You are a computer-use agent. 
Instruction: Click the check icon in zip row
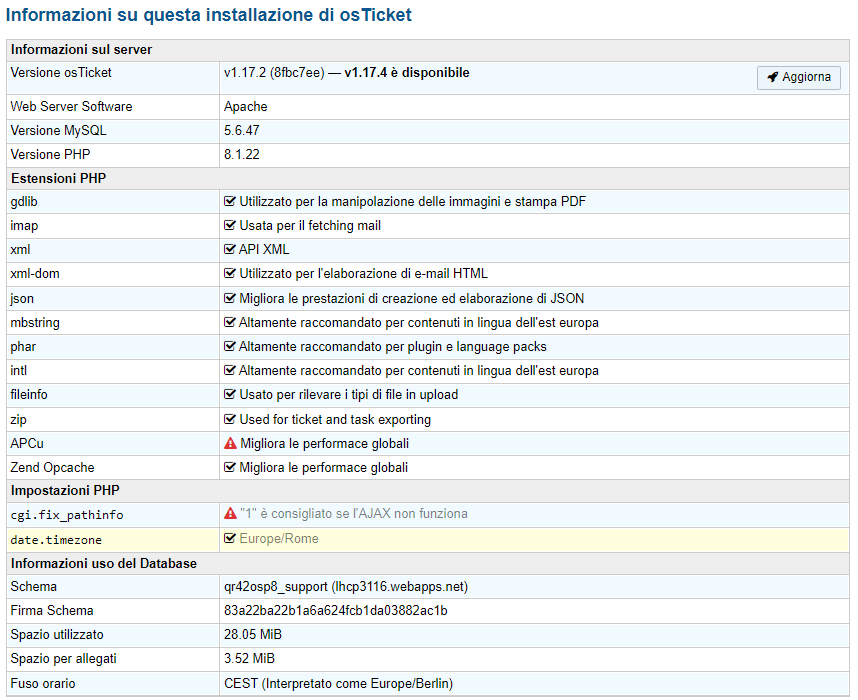click(230, 420)
